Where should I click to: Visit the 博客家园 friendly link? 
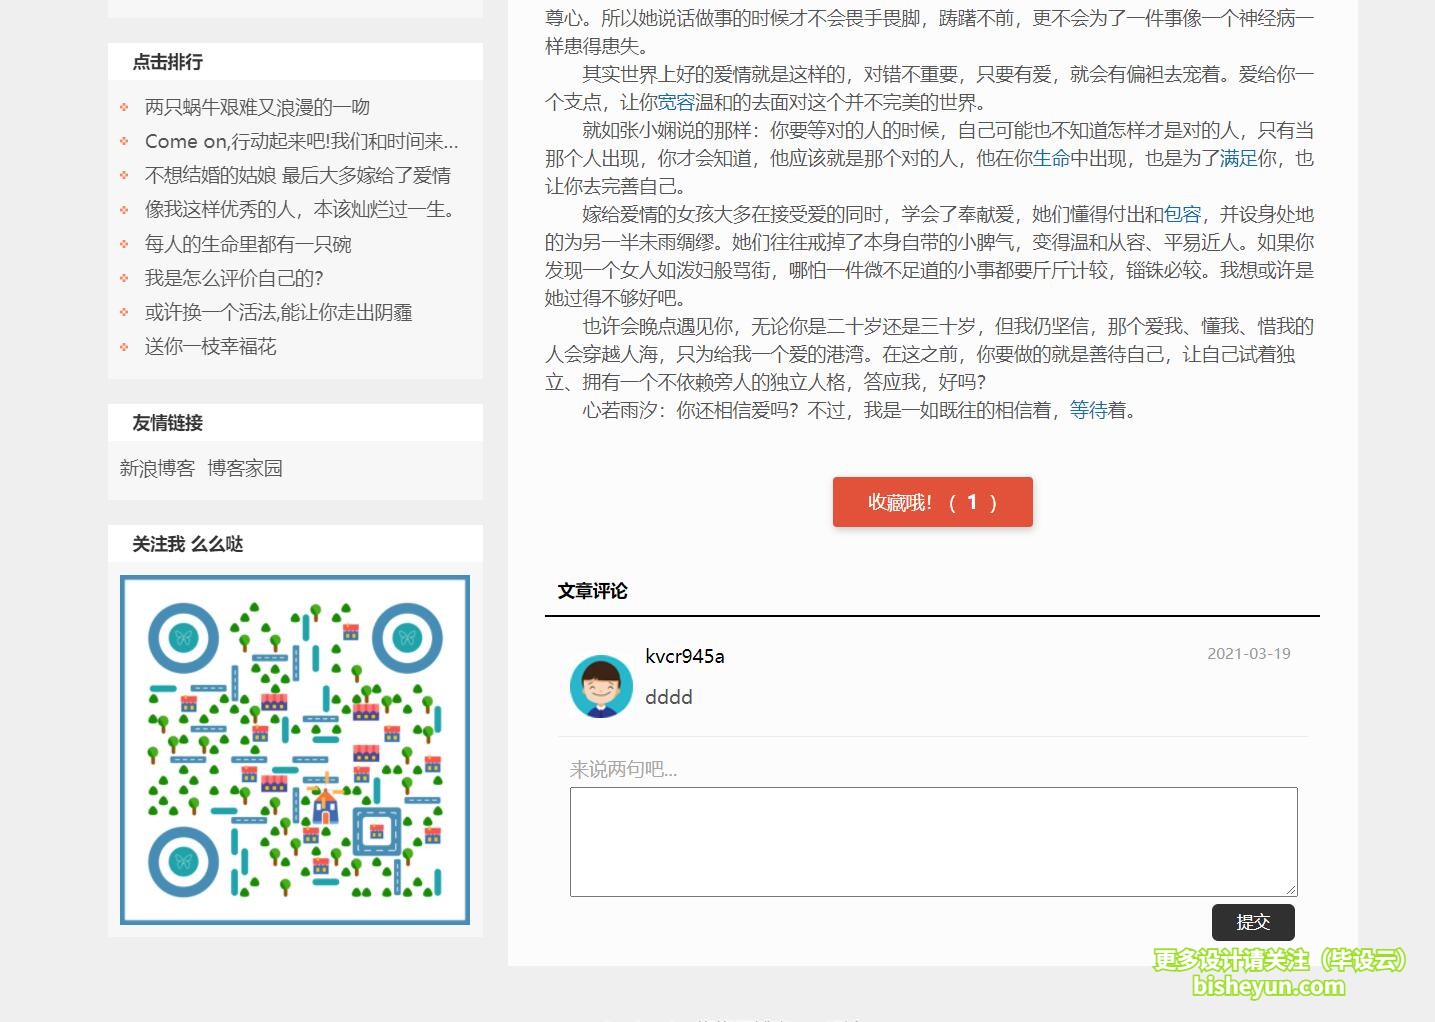coord(245,468)
